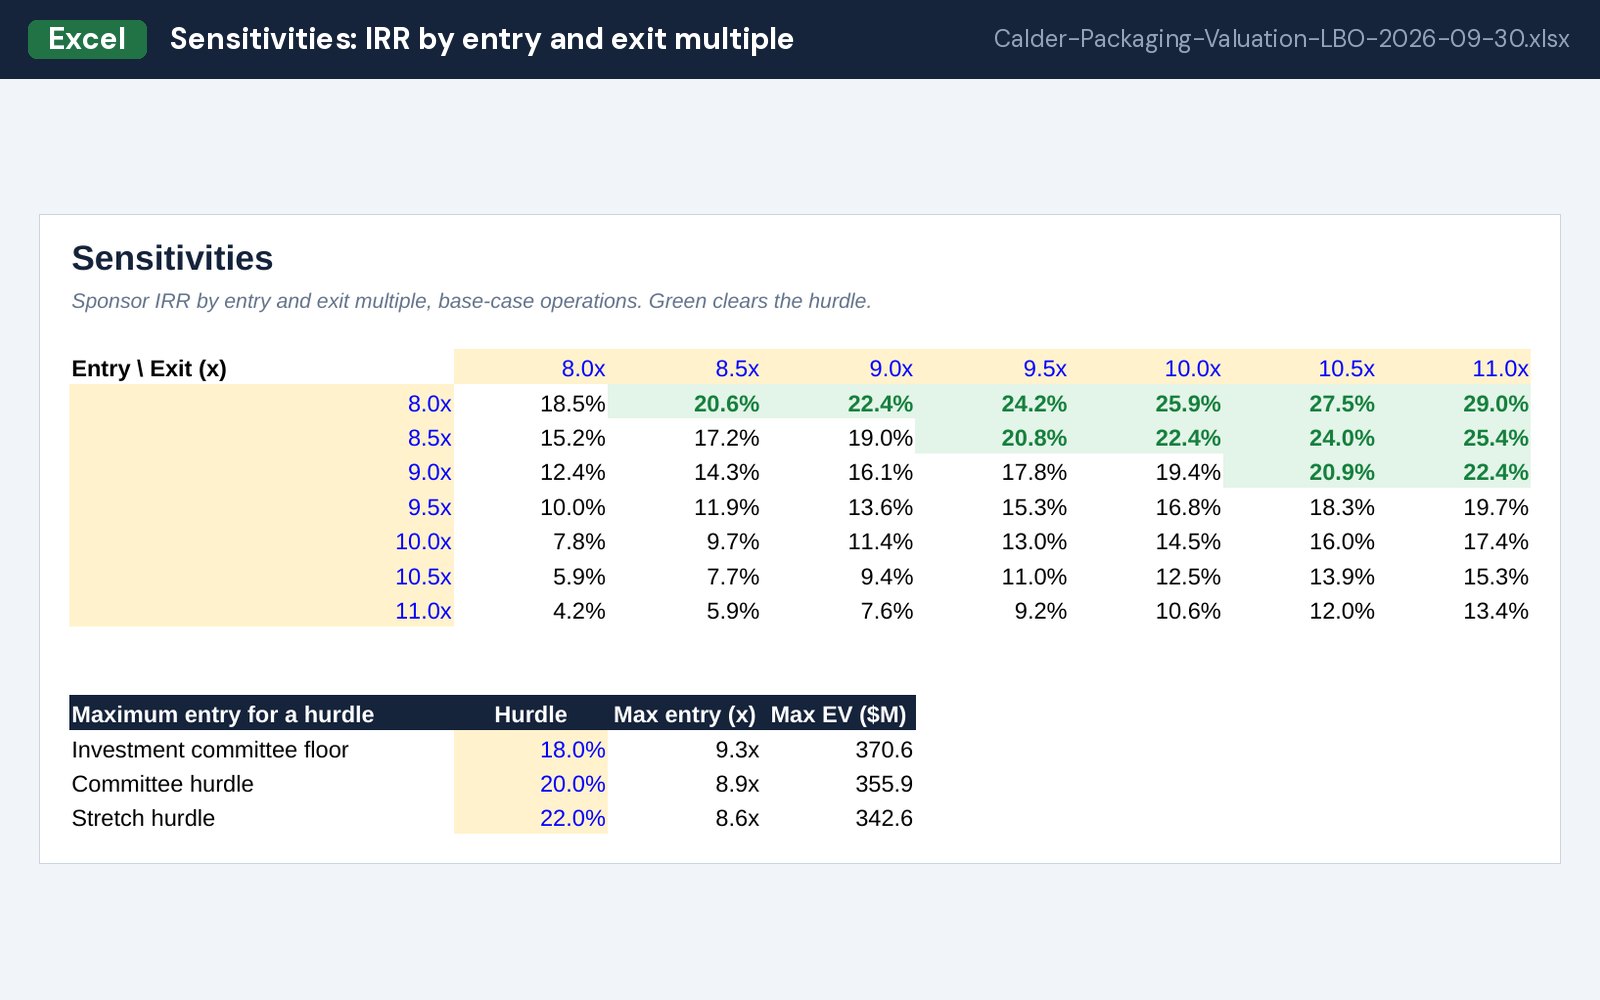Click the Calder-Packaging-Valuation-LBO-2026-09-30.xlsx file name
This screenshot has width=1600, height=1000.
pyautogui.click(x=1281, y=39)
